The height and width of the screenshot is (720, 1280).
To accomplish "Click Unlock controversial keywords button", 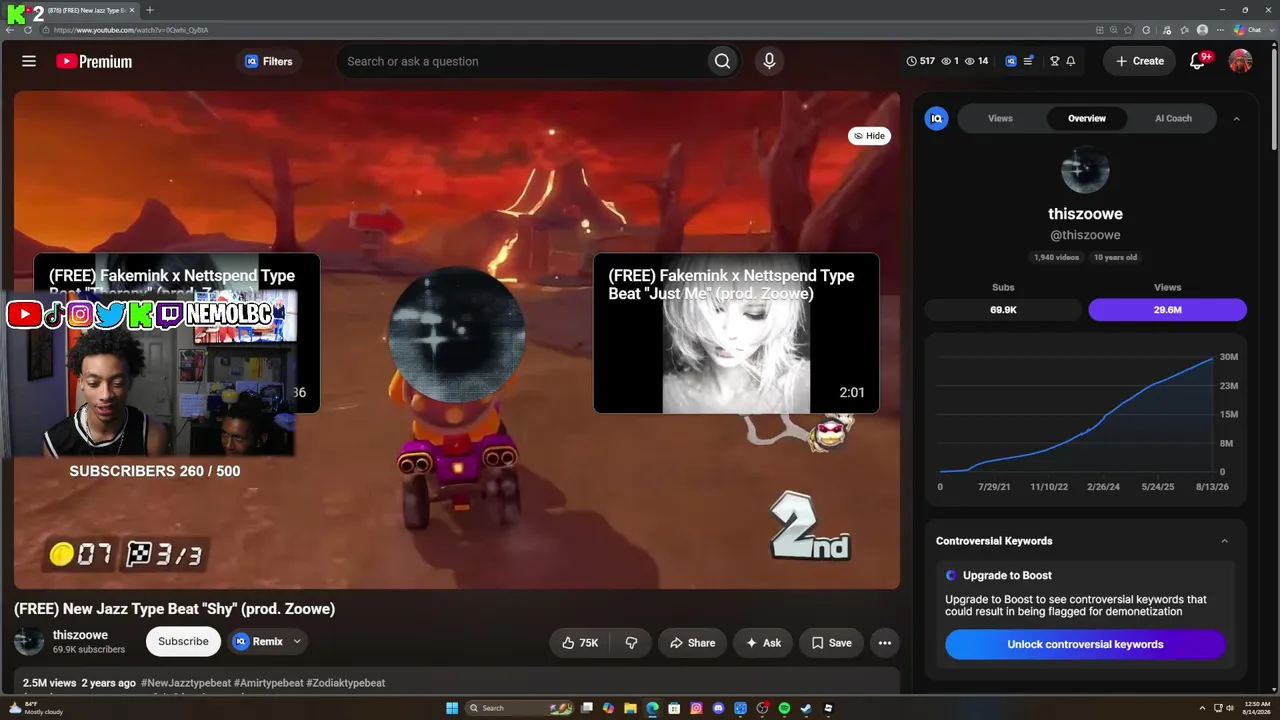I will (1085, 644).
